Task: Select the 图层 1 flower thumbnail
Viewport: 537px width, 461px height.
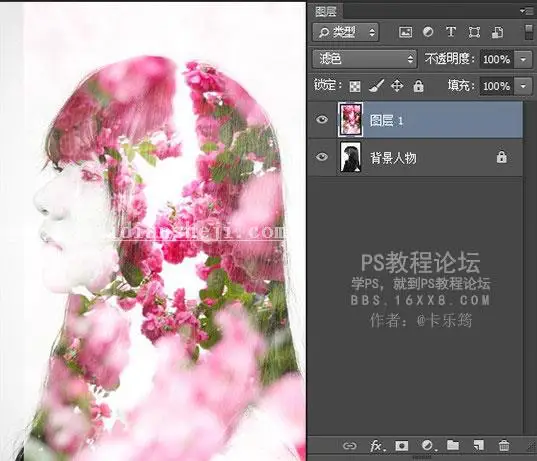Action: click(350, 120)
